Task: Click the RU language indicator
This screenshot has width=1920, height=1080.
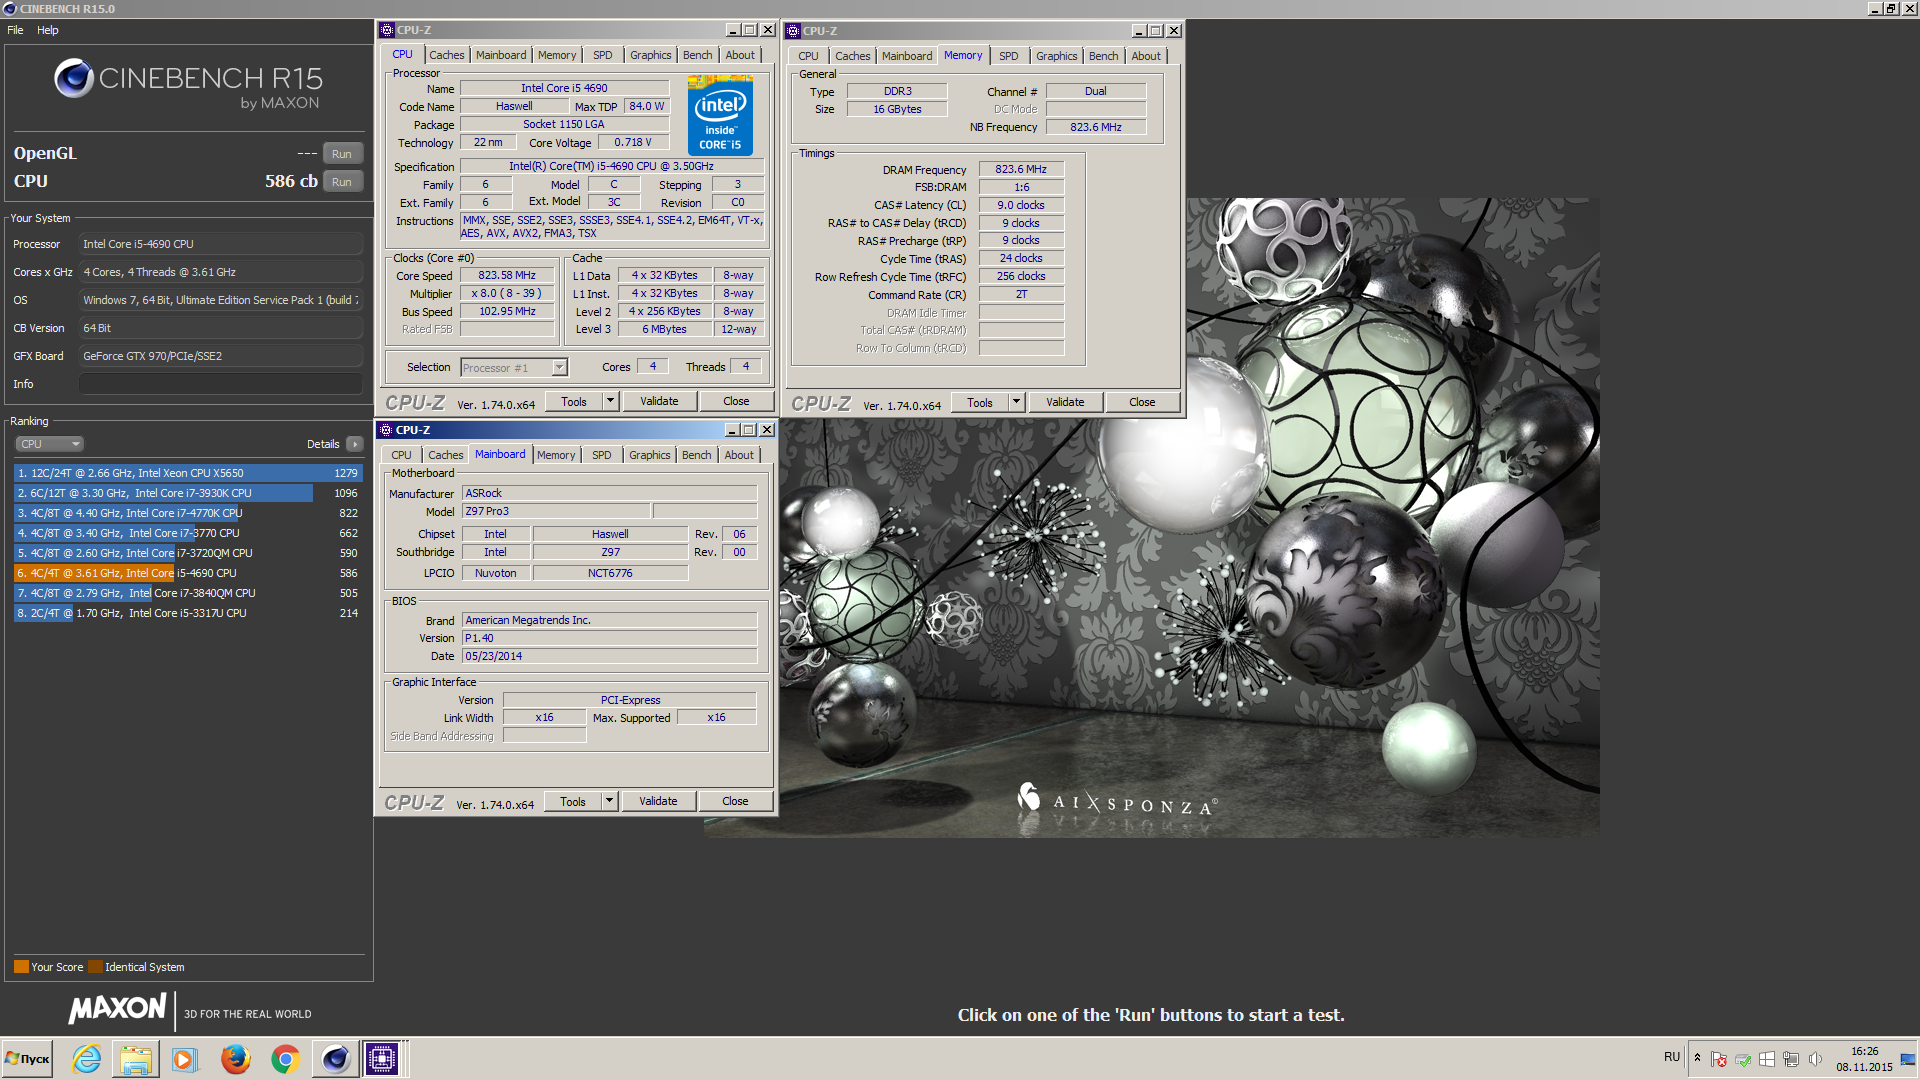Action: 1672,1057
